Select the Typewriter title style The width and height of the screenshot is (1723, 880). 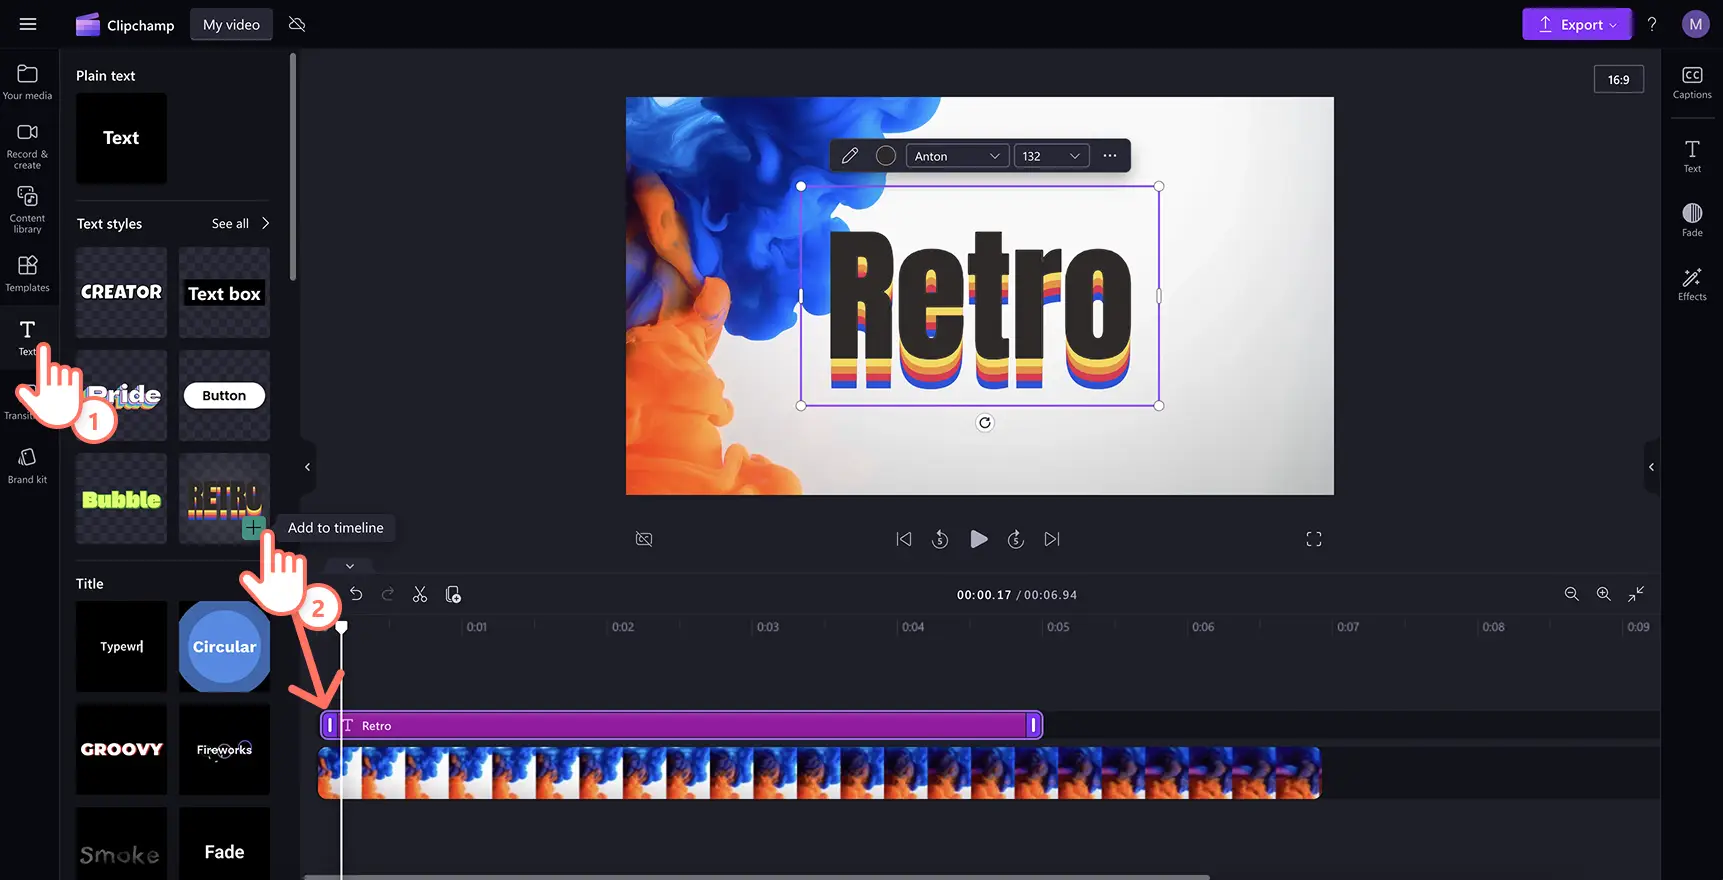coord(121,646)
